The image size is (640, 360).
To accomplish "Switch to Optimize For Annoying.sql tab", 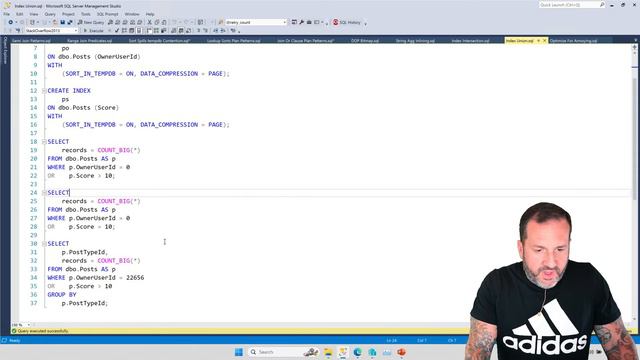I will 573,40.
